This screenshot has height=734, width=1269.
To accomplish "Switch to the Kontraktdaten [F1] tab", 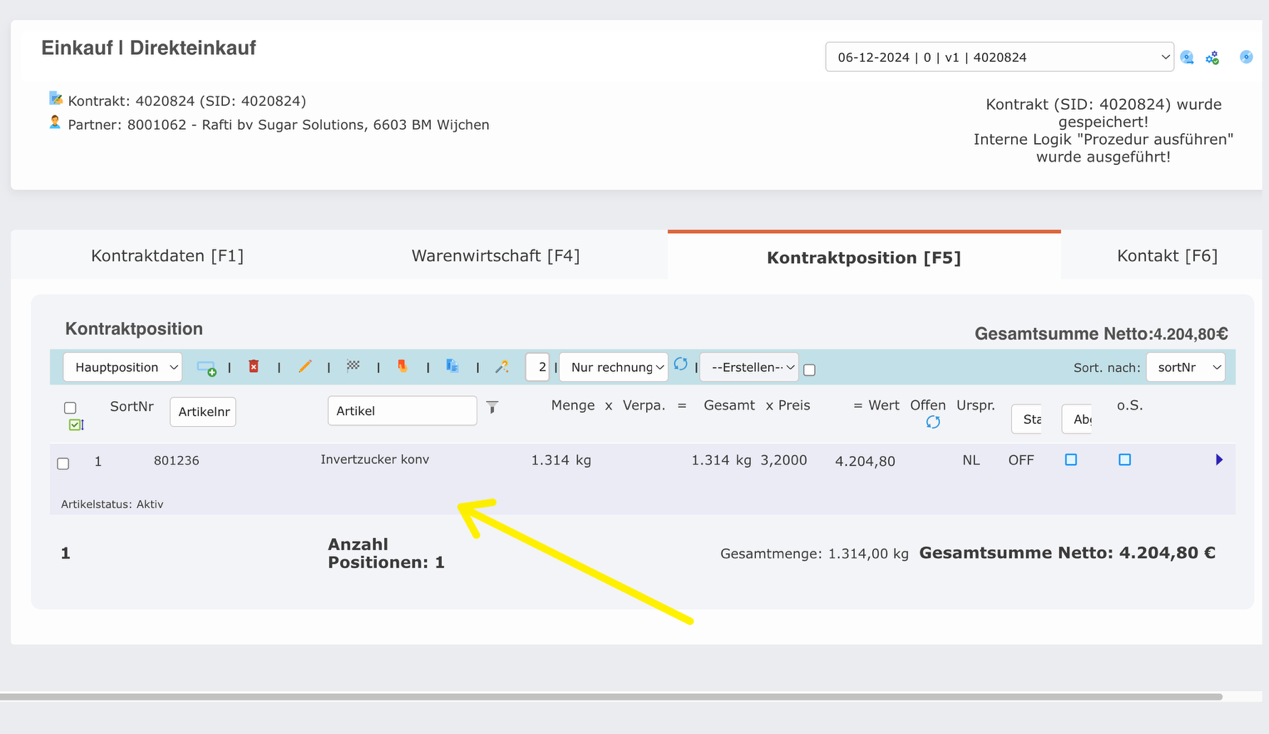I will [167, 255].
